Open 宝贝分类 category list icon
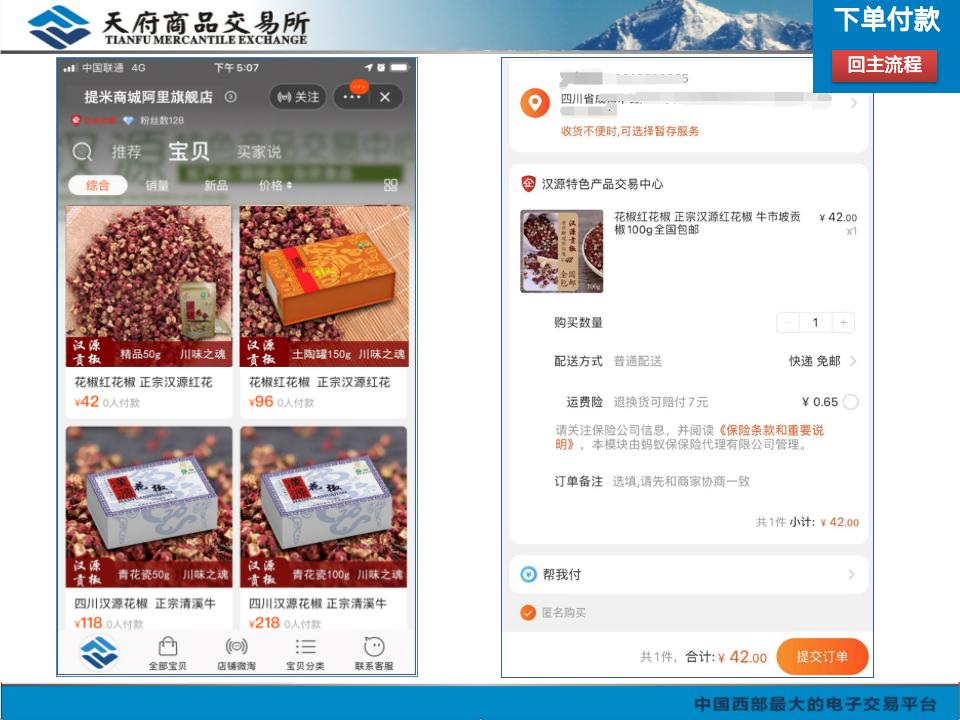Screen dimensions: 960x720 305,653
